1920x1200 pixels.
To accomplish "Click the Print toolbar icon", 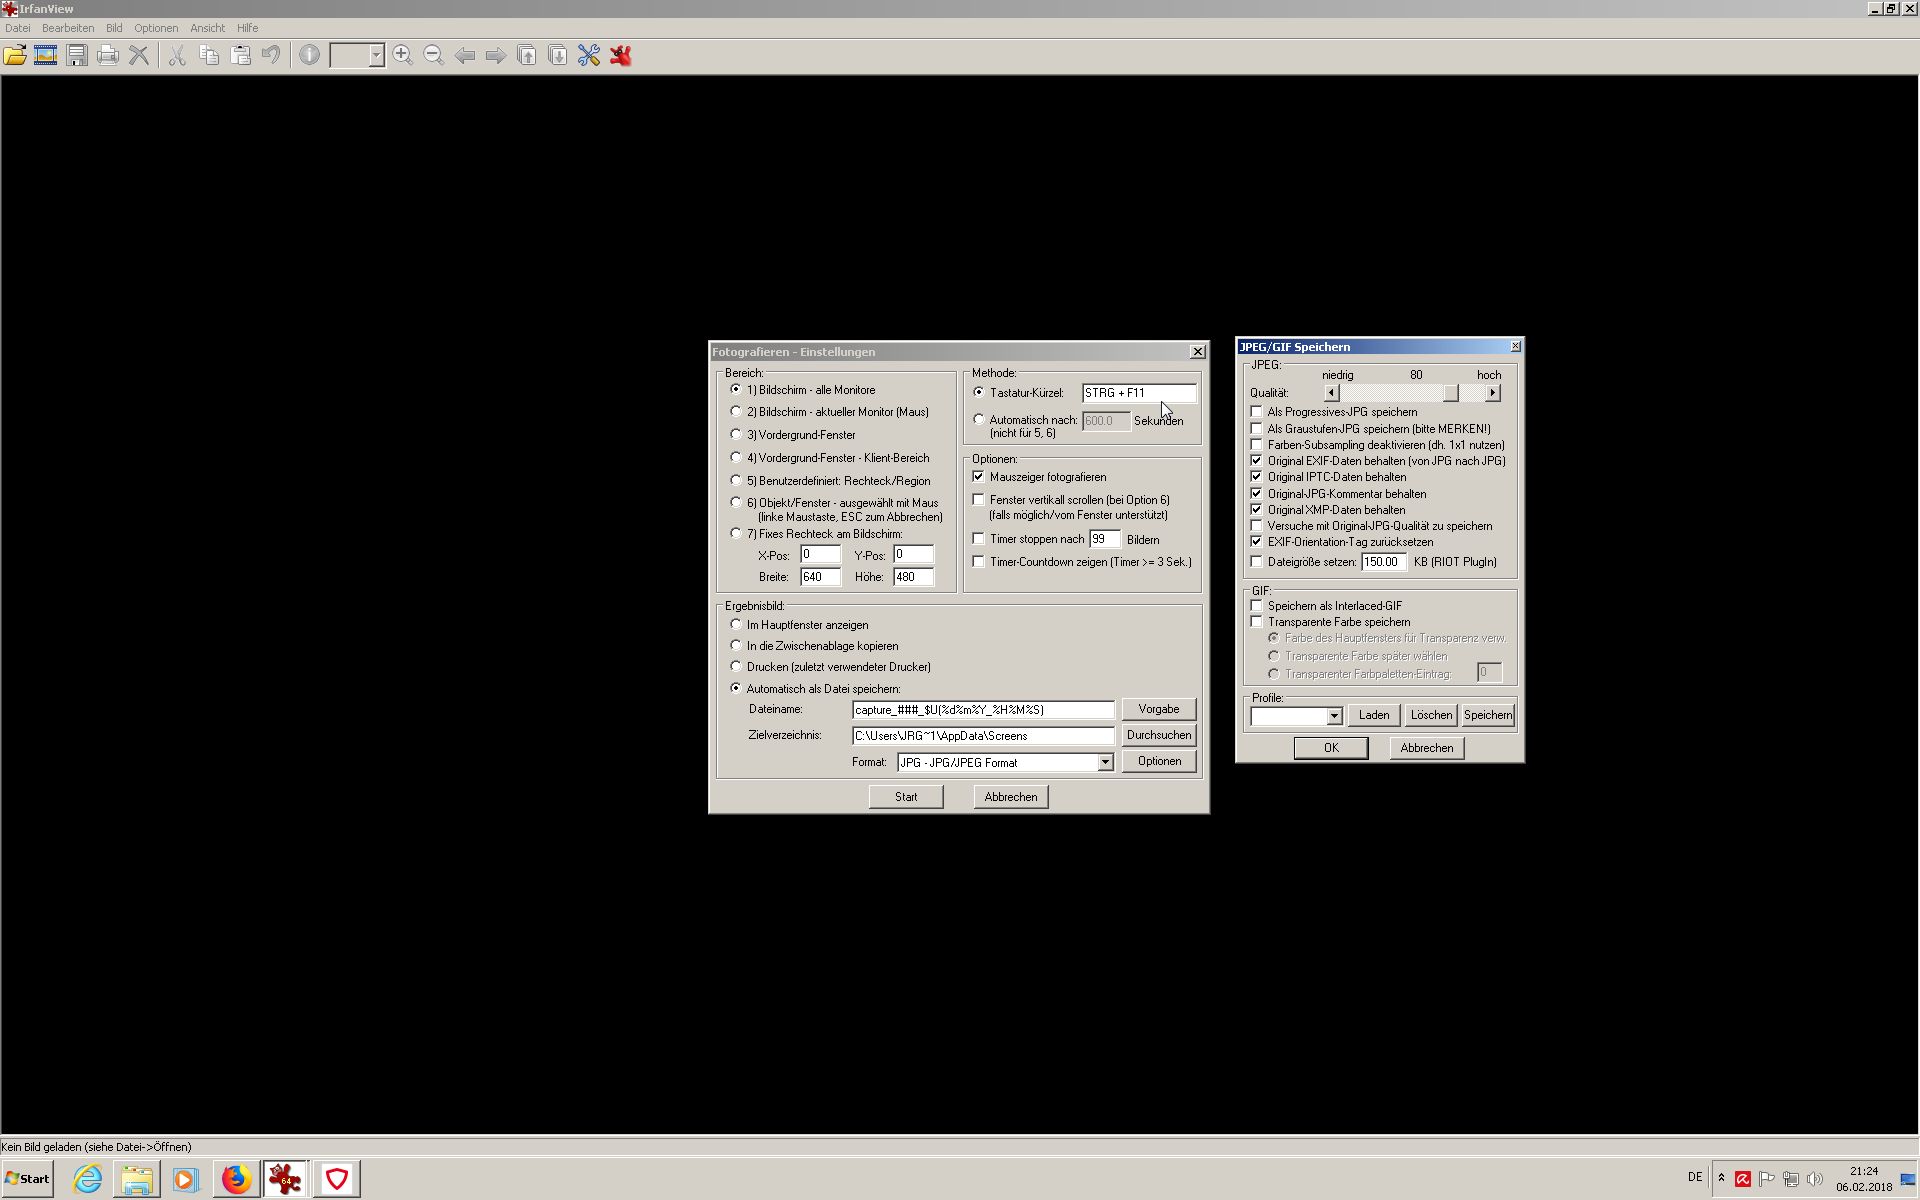I will pos(108,56).
